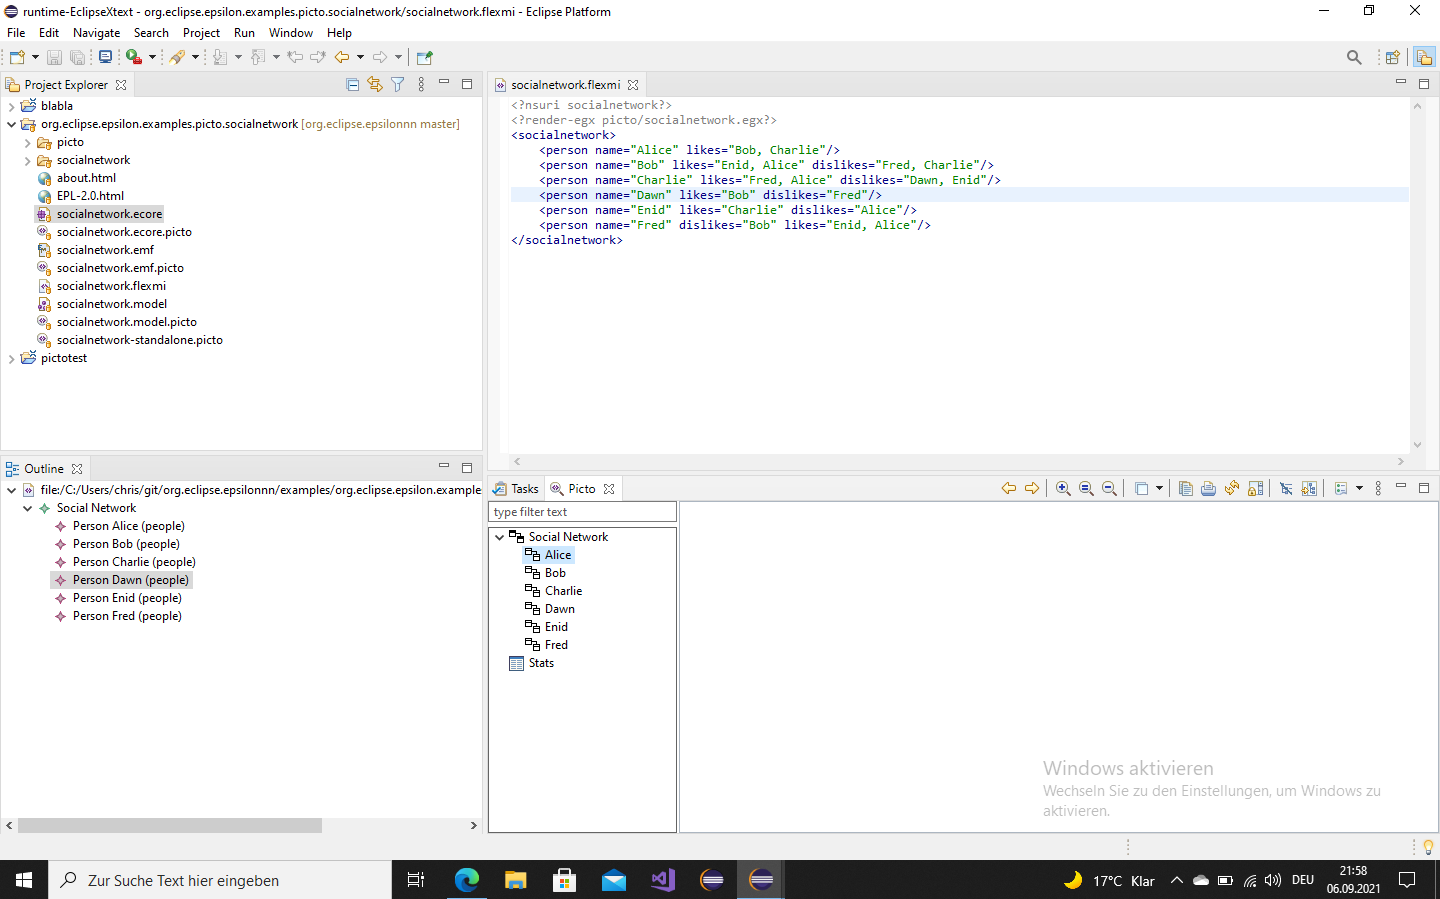Click the type filter text field
The image size is (1440, 899).
point(582,512)
